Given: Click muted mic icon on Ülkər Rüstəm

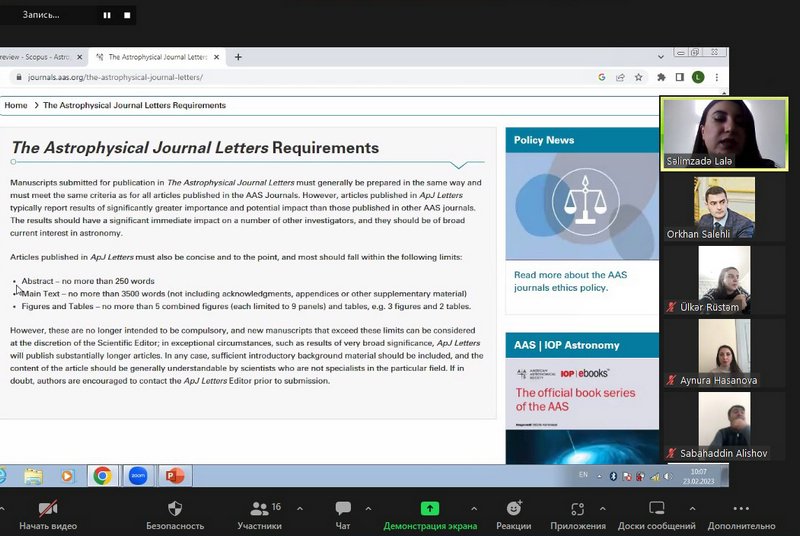Looking at the screenshot, I should (671, 307).
